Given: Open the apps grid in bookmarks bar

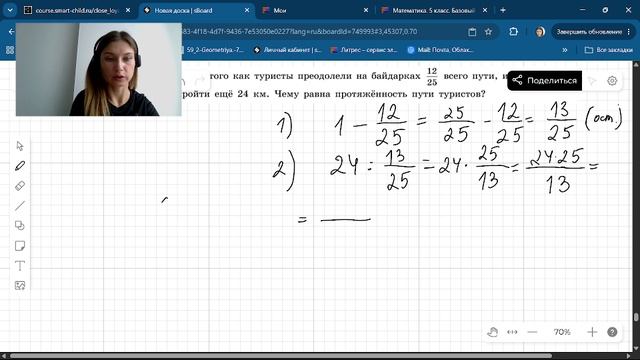Looking at the screenshot, I should click(x=10, y=50).
